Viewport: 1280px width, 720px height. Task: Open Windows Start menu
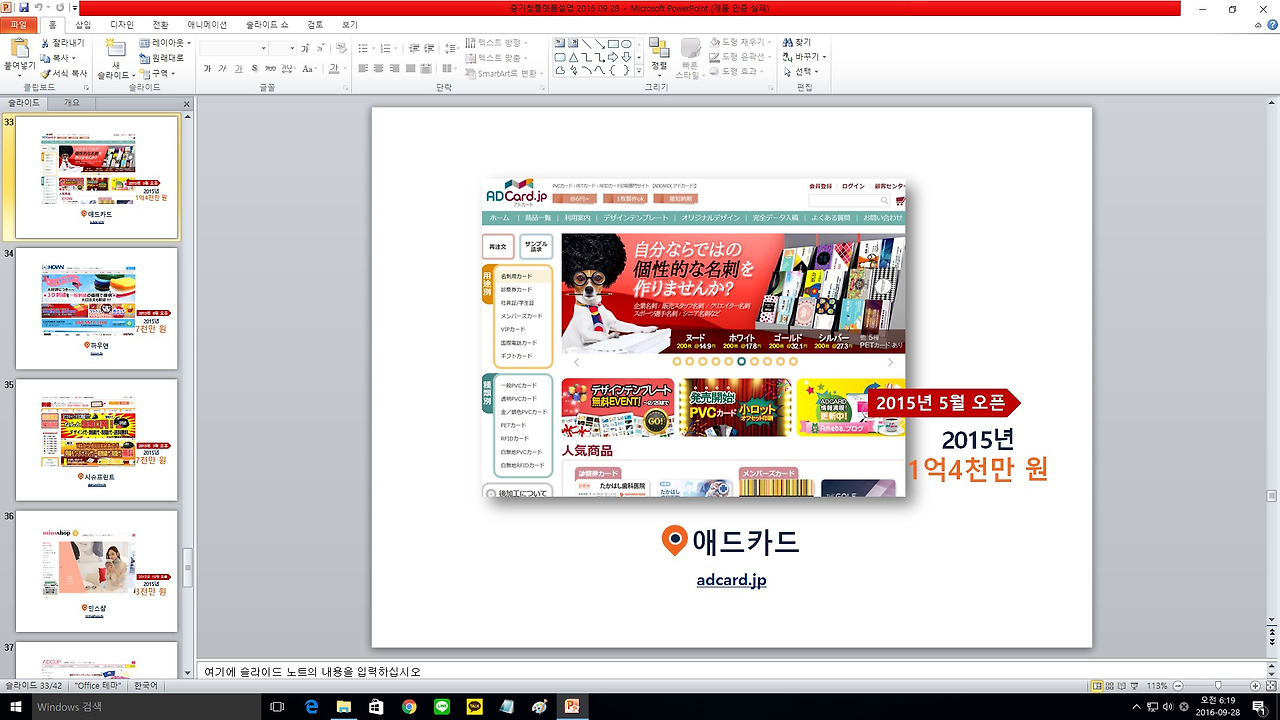[16, 707]
